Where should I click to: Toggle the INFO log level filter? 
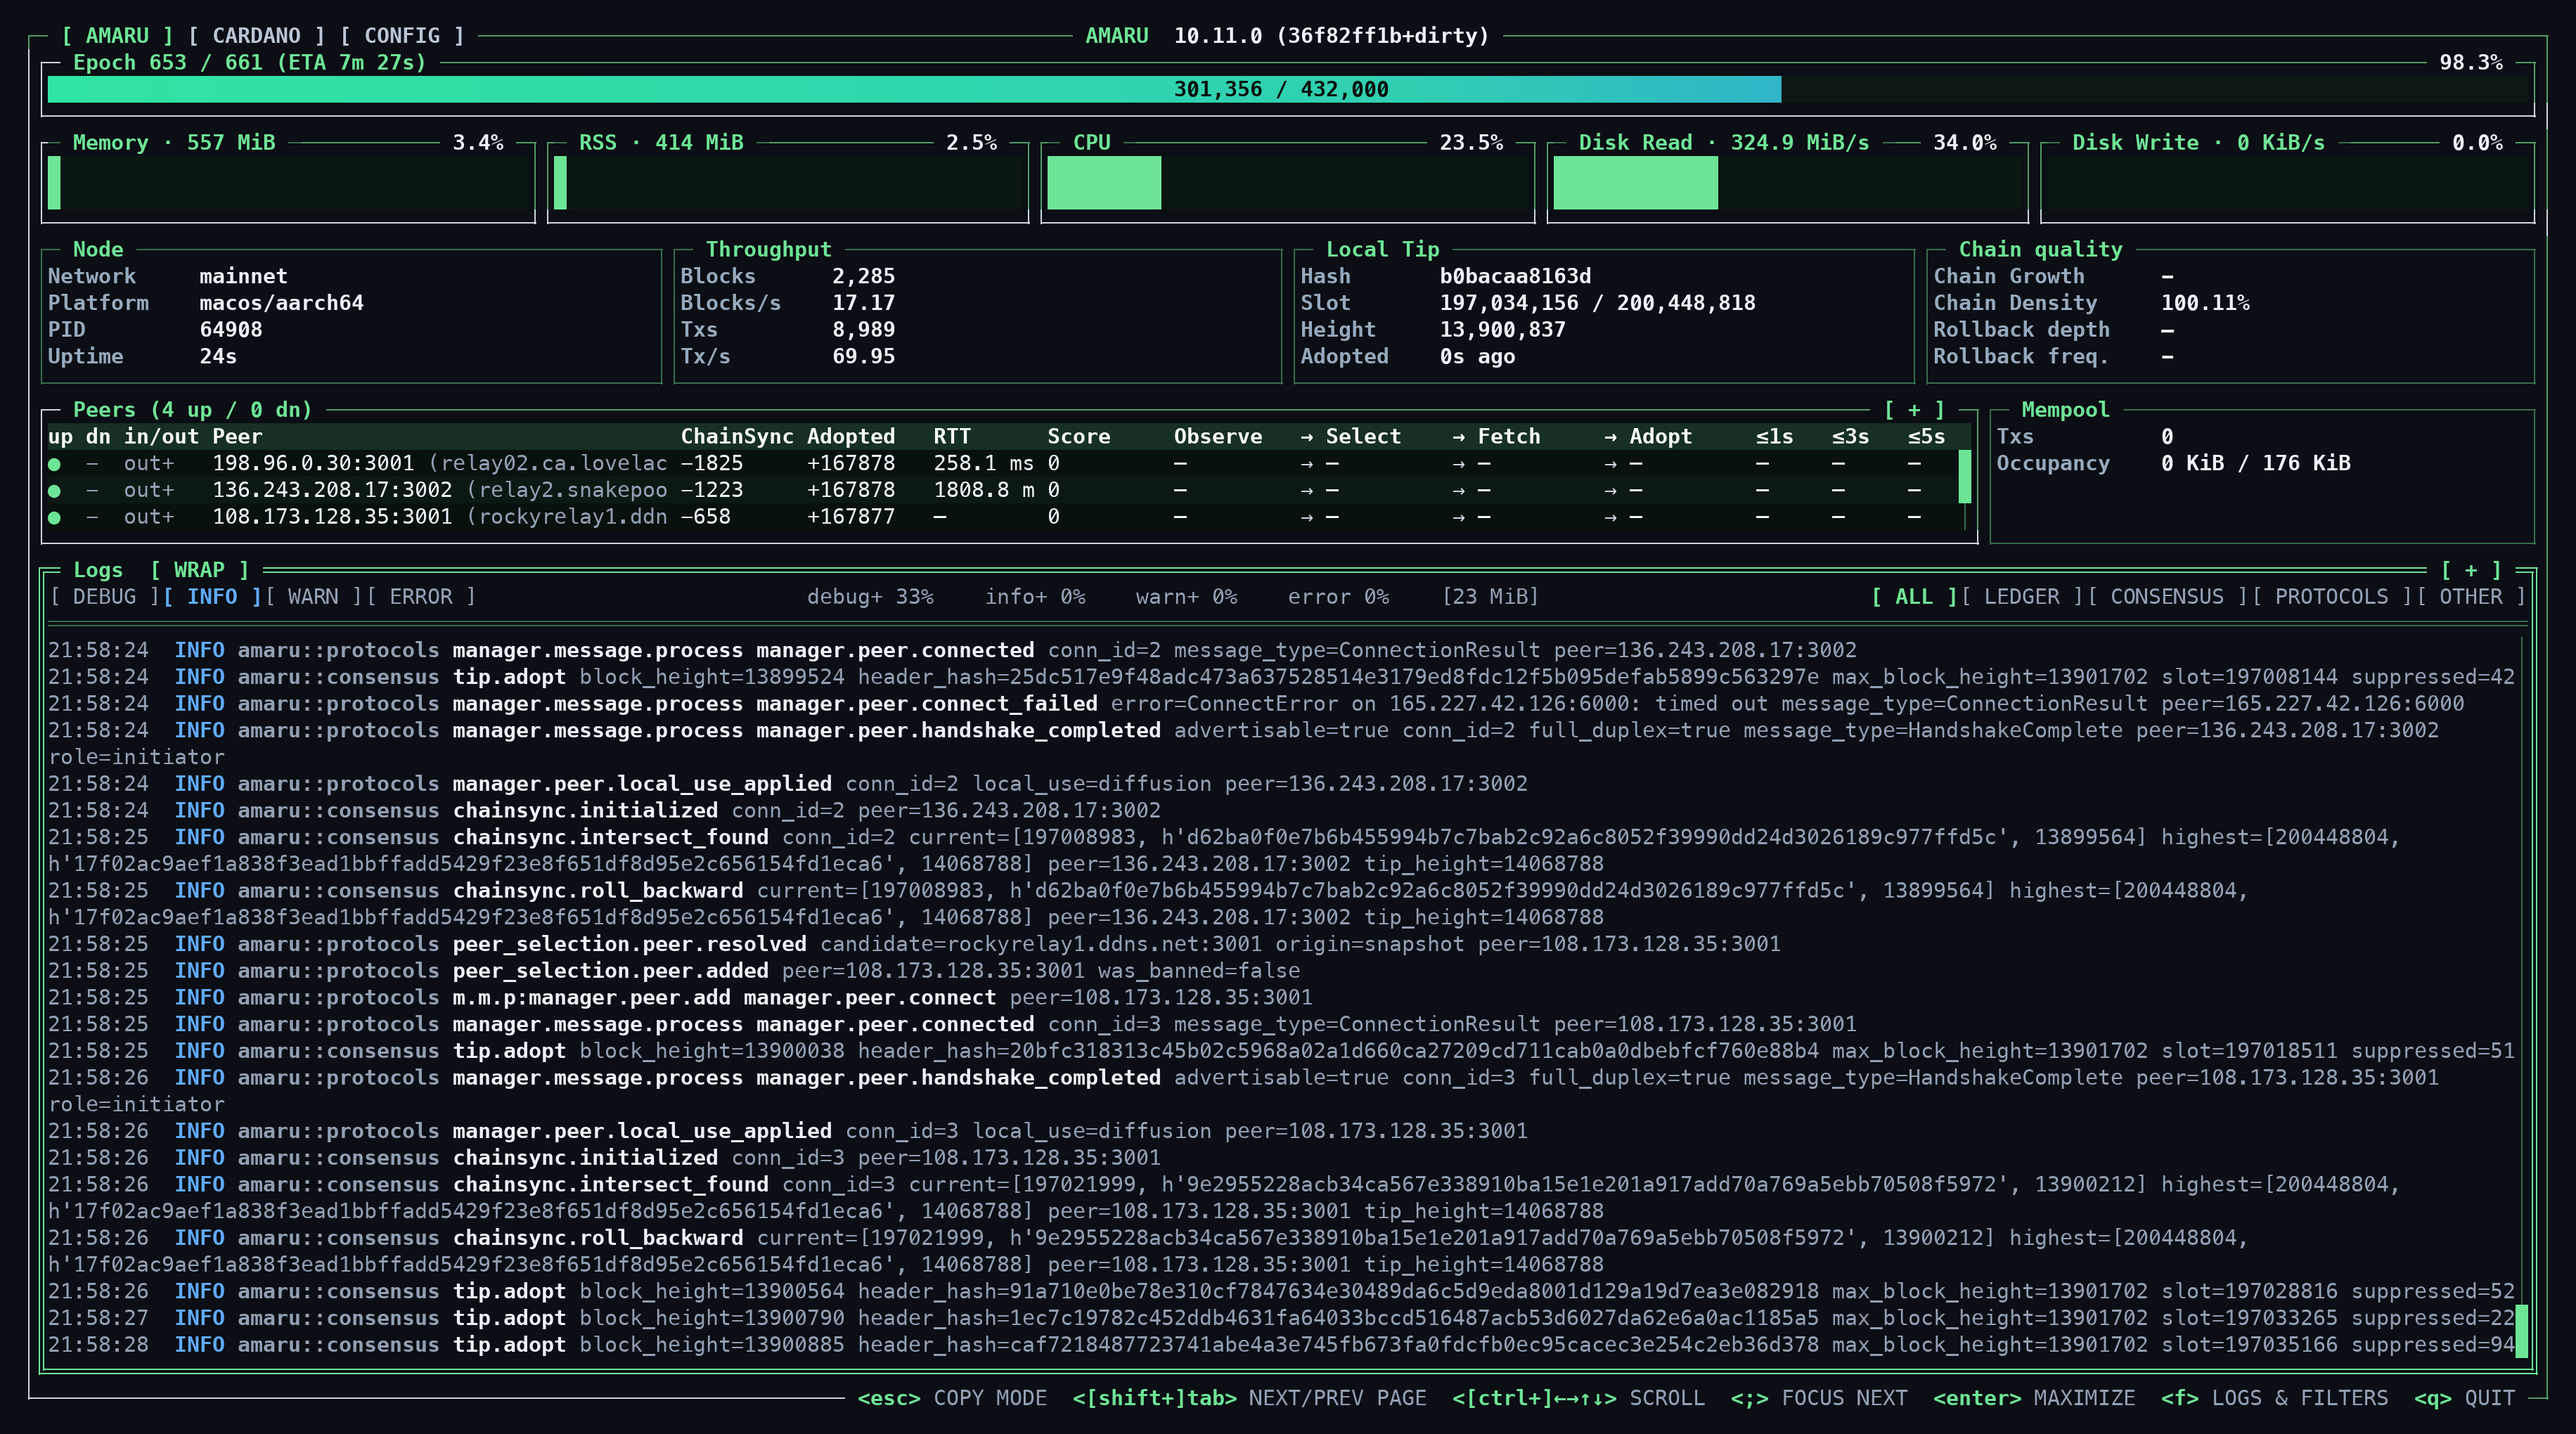212,597
